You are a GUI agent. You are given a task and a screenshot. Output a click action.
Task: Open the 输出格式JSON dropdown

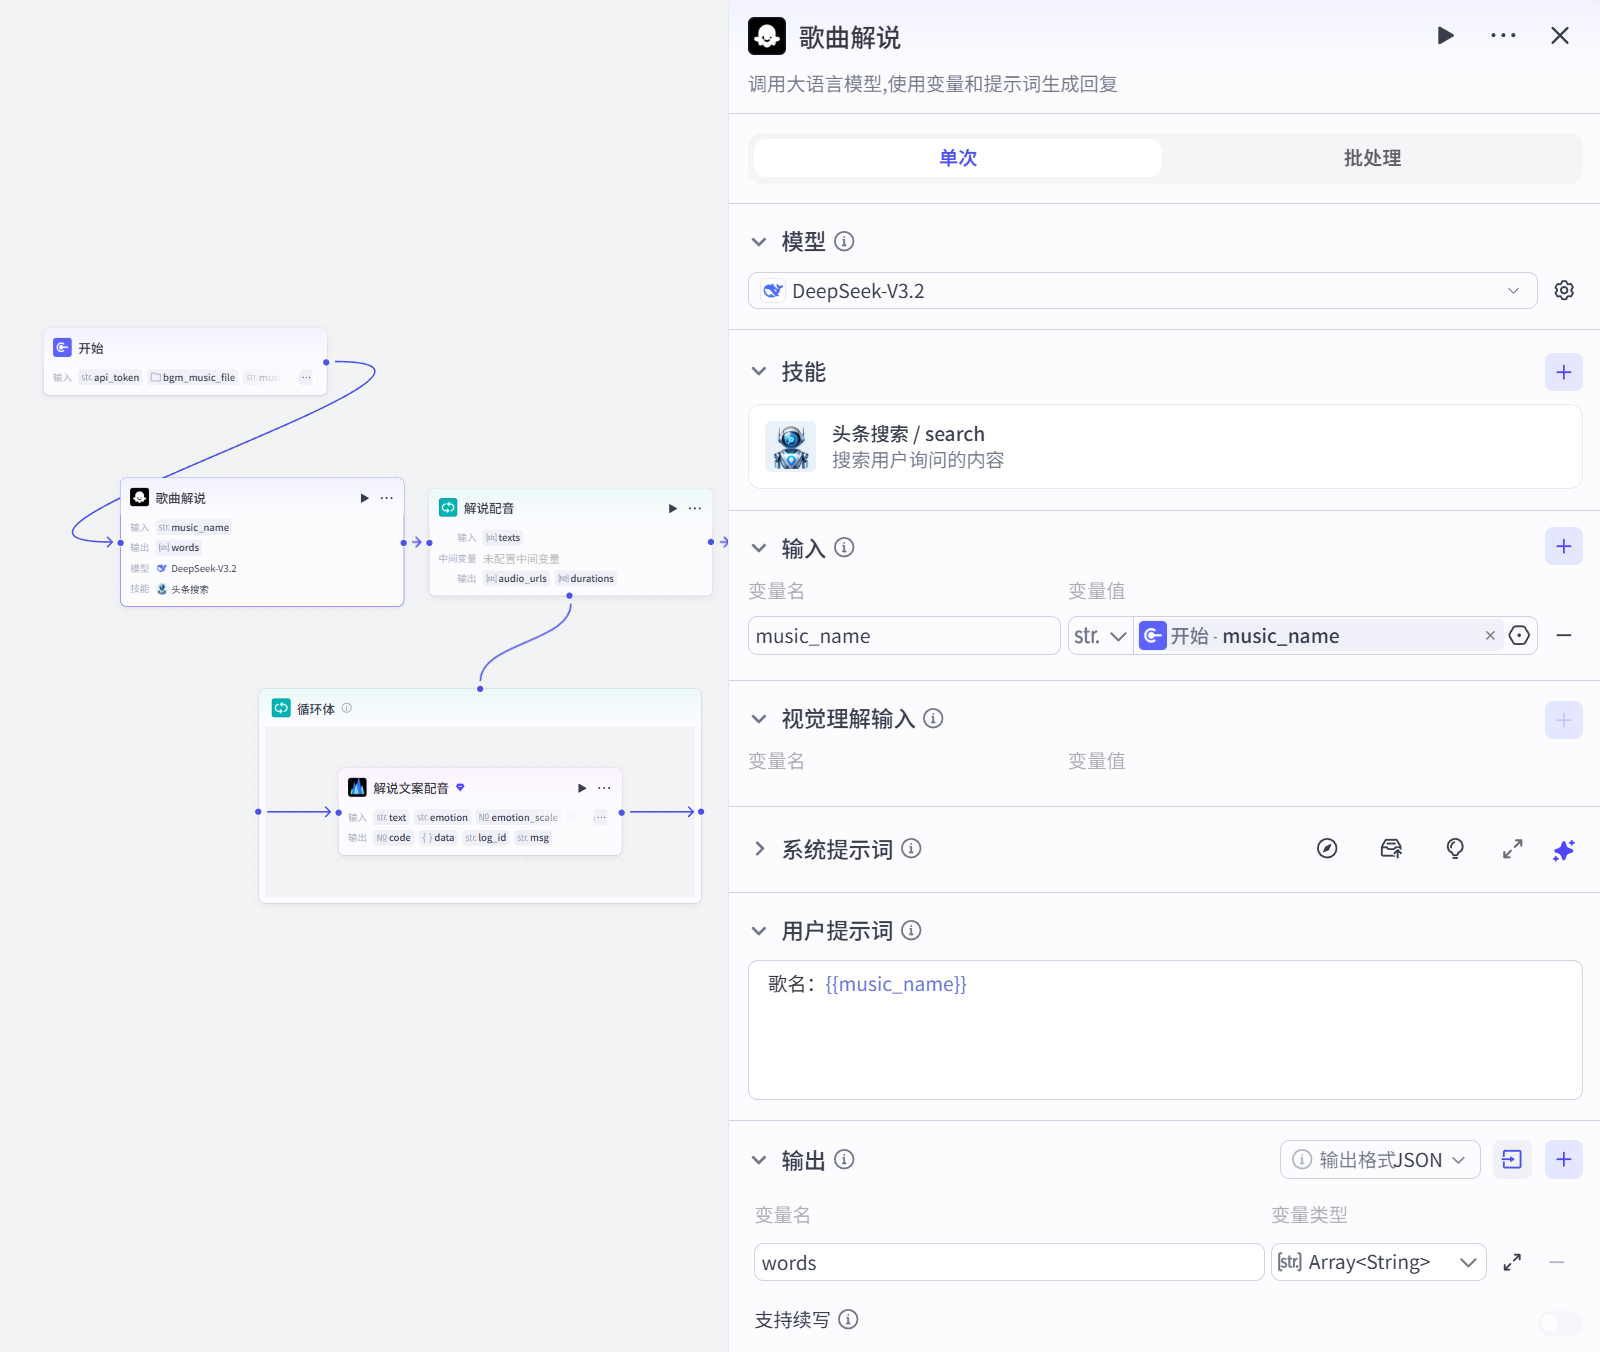tap(1380, 1160)
